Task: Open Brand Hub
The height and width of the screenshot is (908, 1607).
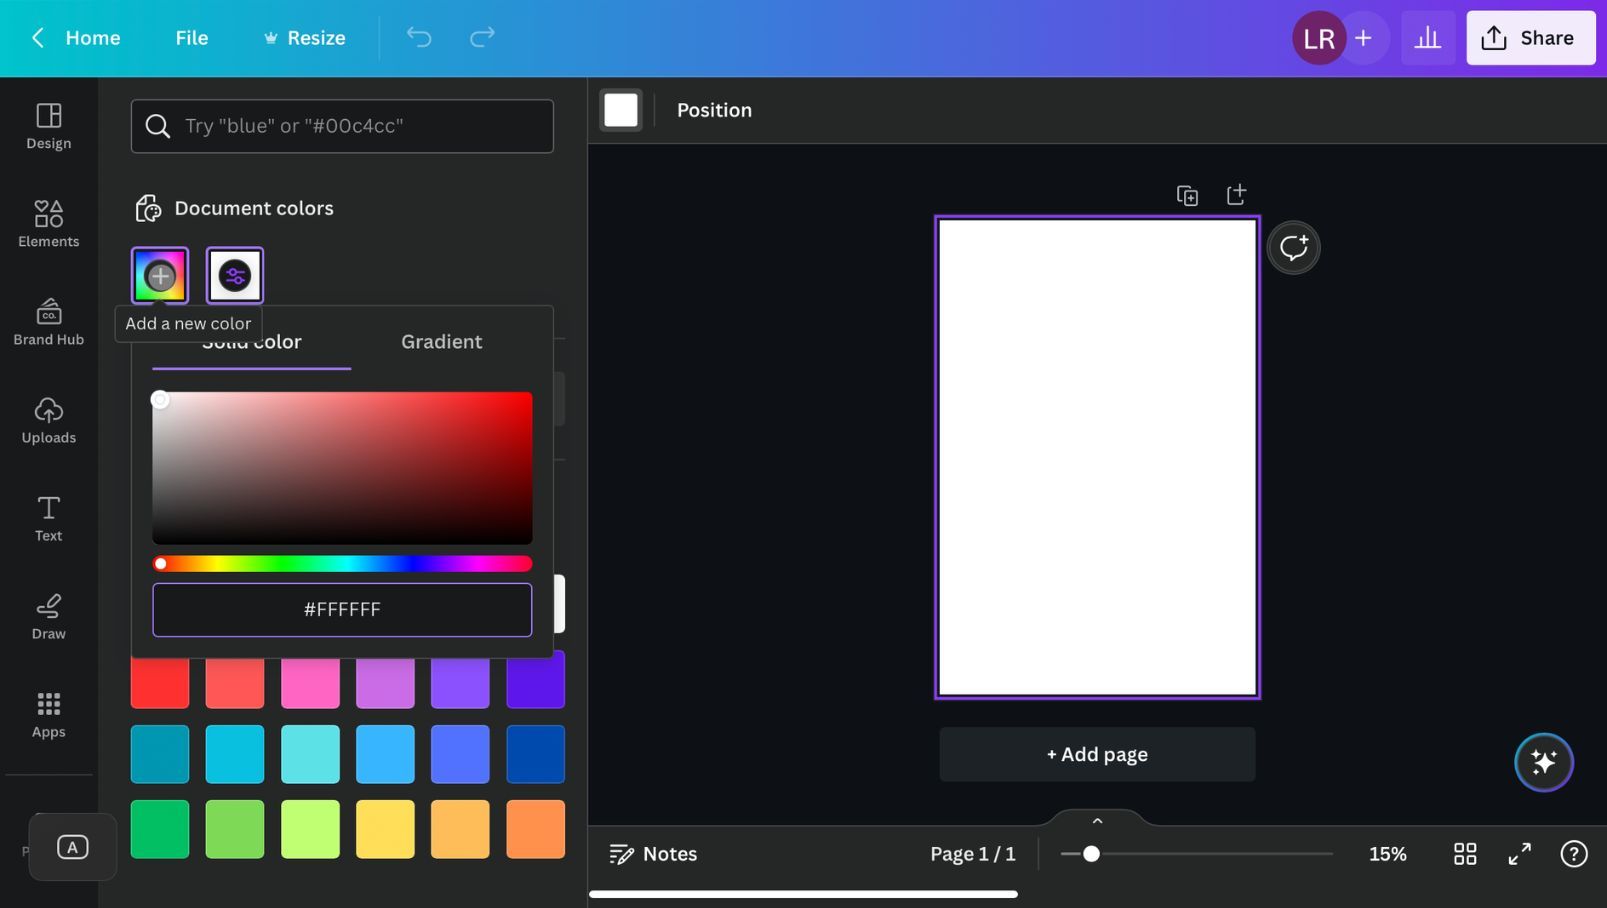Action: (x=48, y=322)
